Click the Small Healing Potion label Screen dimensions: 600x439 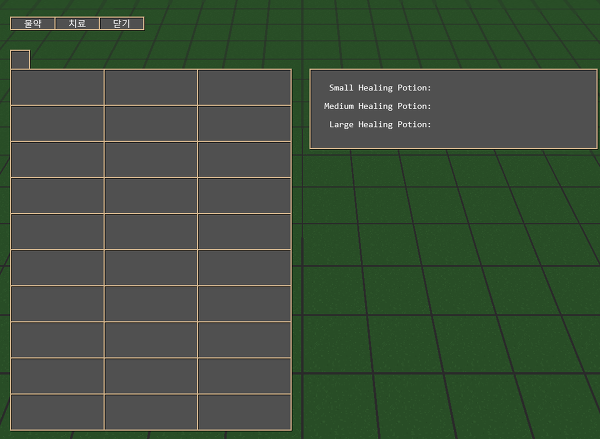coord(380,88)
